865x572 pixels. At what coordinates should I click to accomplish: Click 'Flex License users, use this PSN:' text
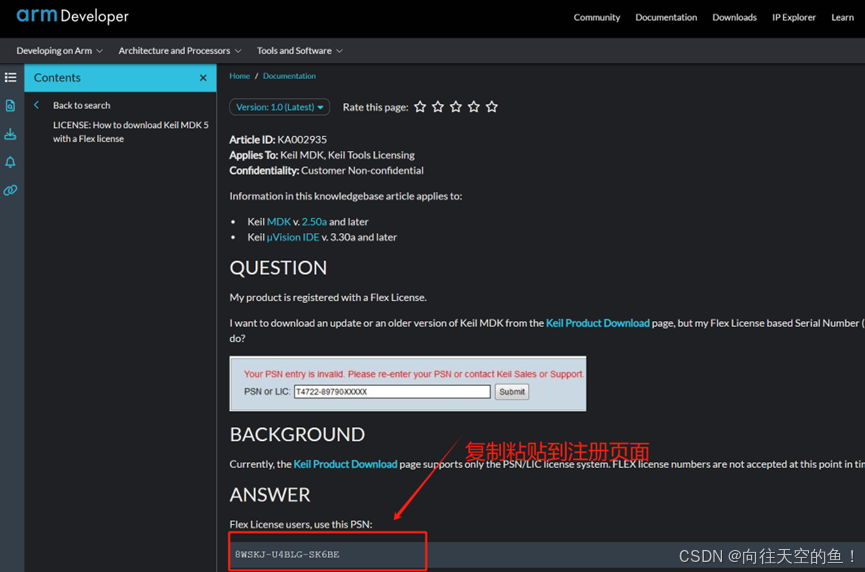coord(301,525)
